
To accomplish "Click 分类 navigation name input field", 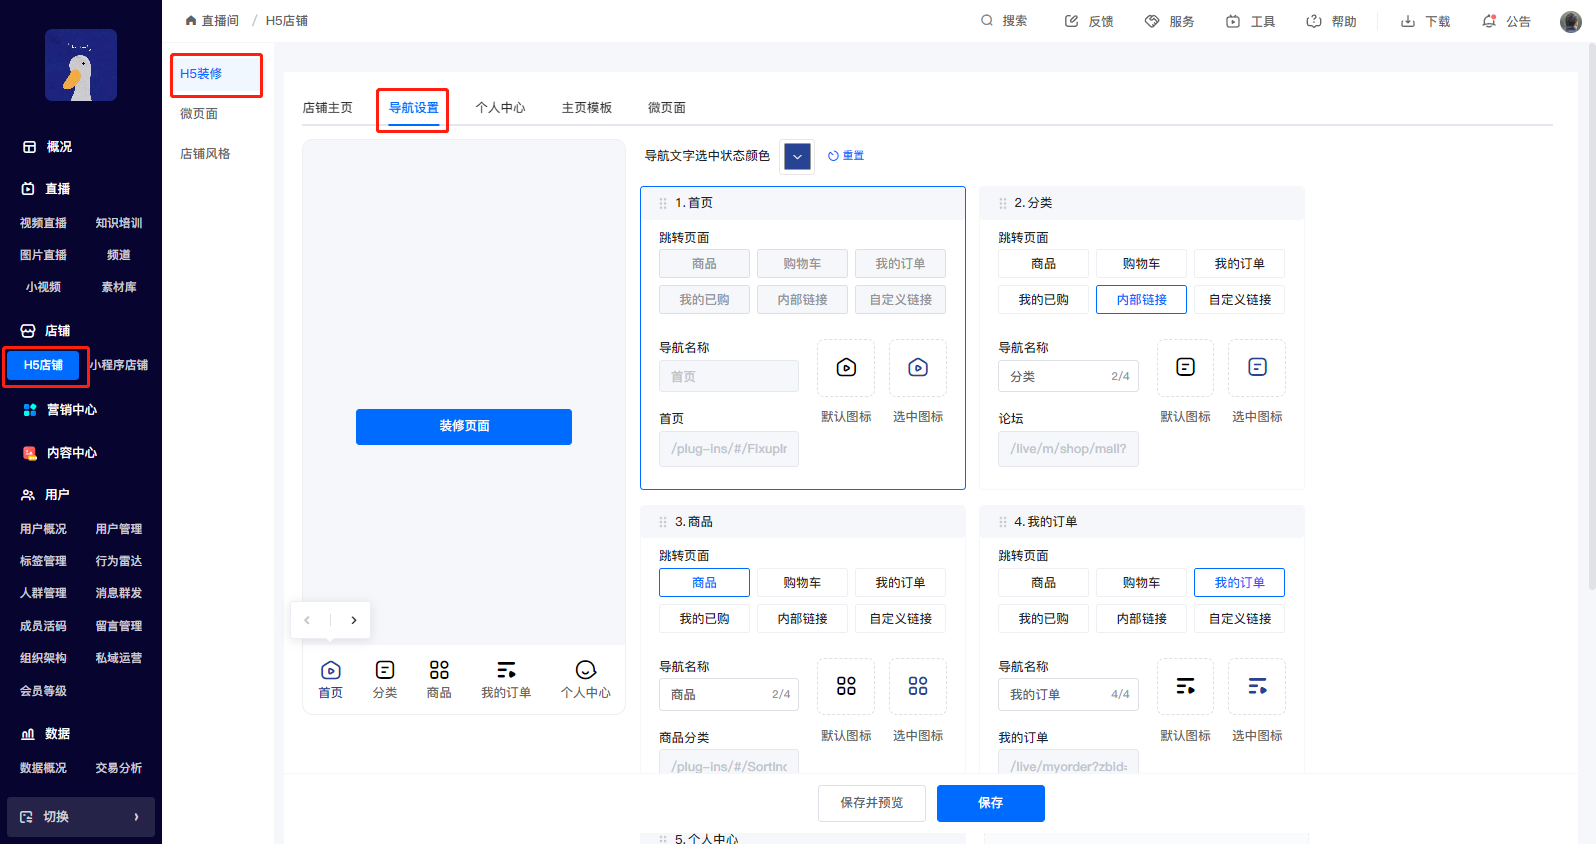I will pyautogui.click(x=1068, y=377).
